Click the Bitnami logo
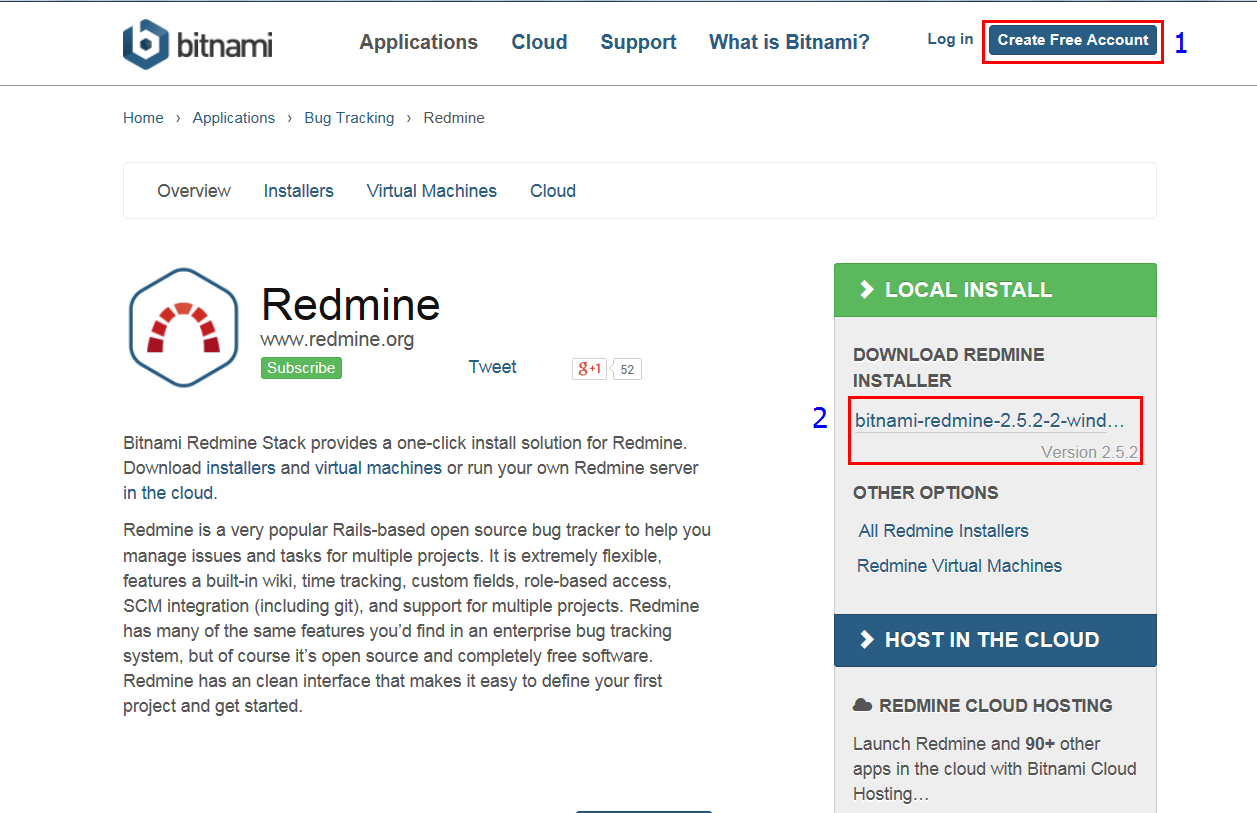 point(197,43)
